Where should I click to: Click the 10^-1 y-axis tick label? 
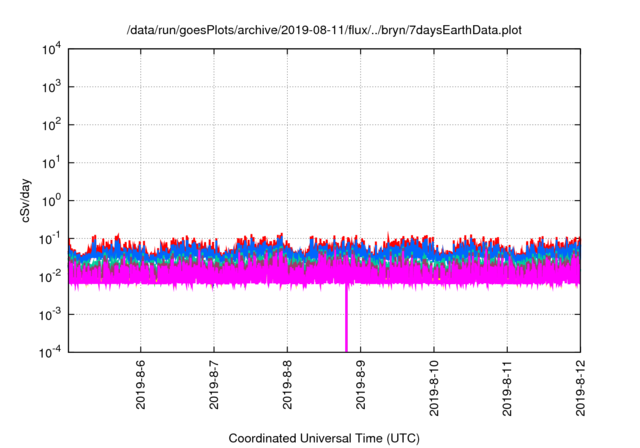(50, 239)
